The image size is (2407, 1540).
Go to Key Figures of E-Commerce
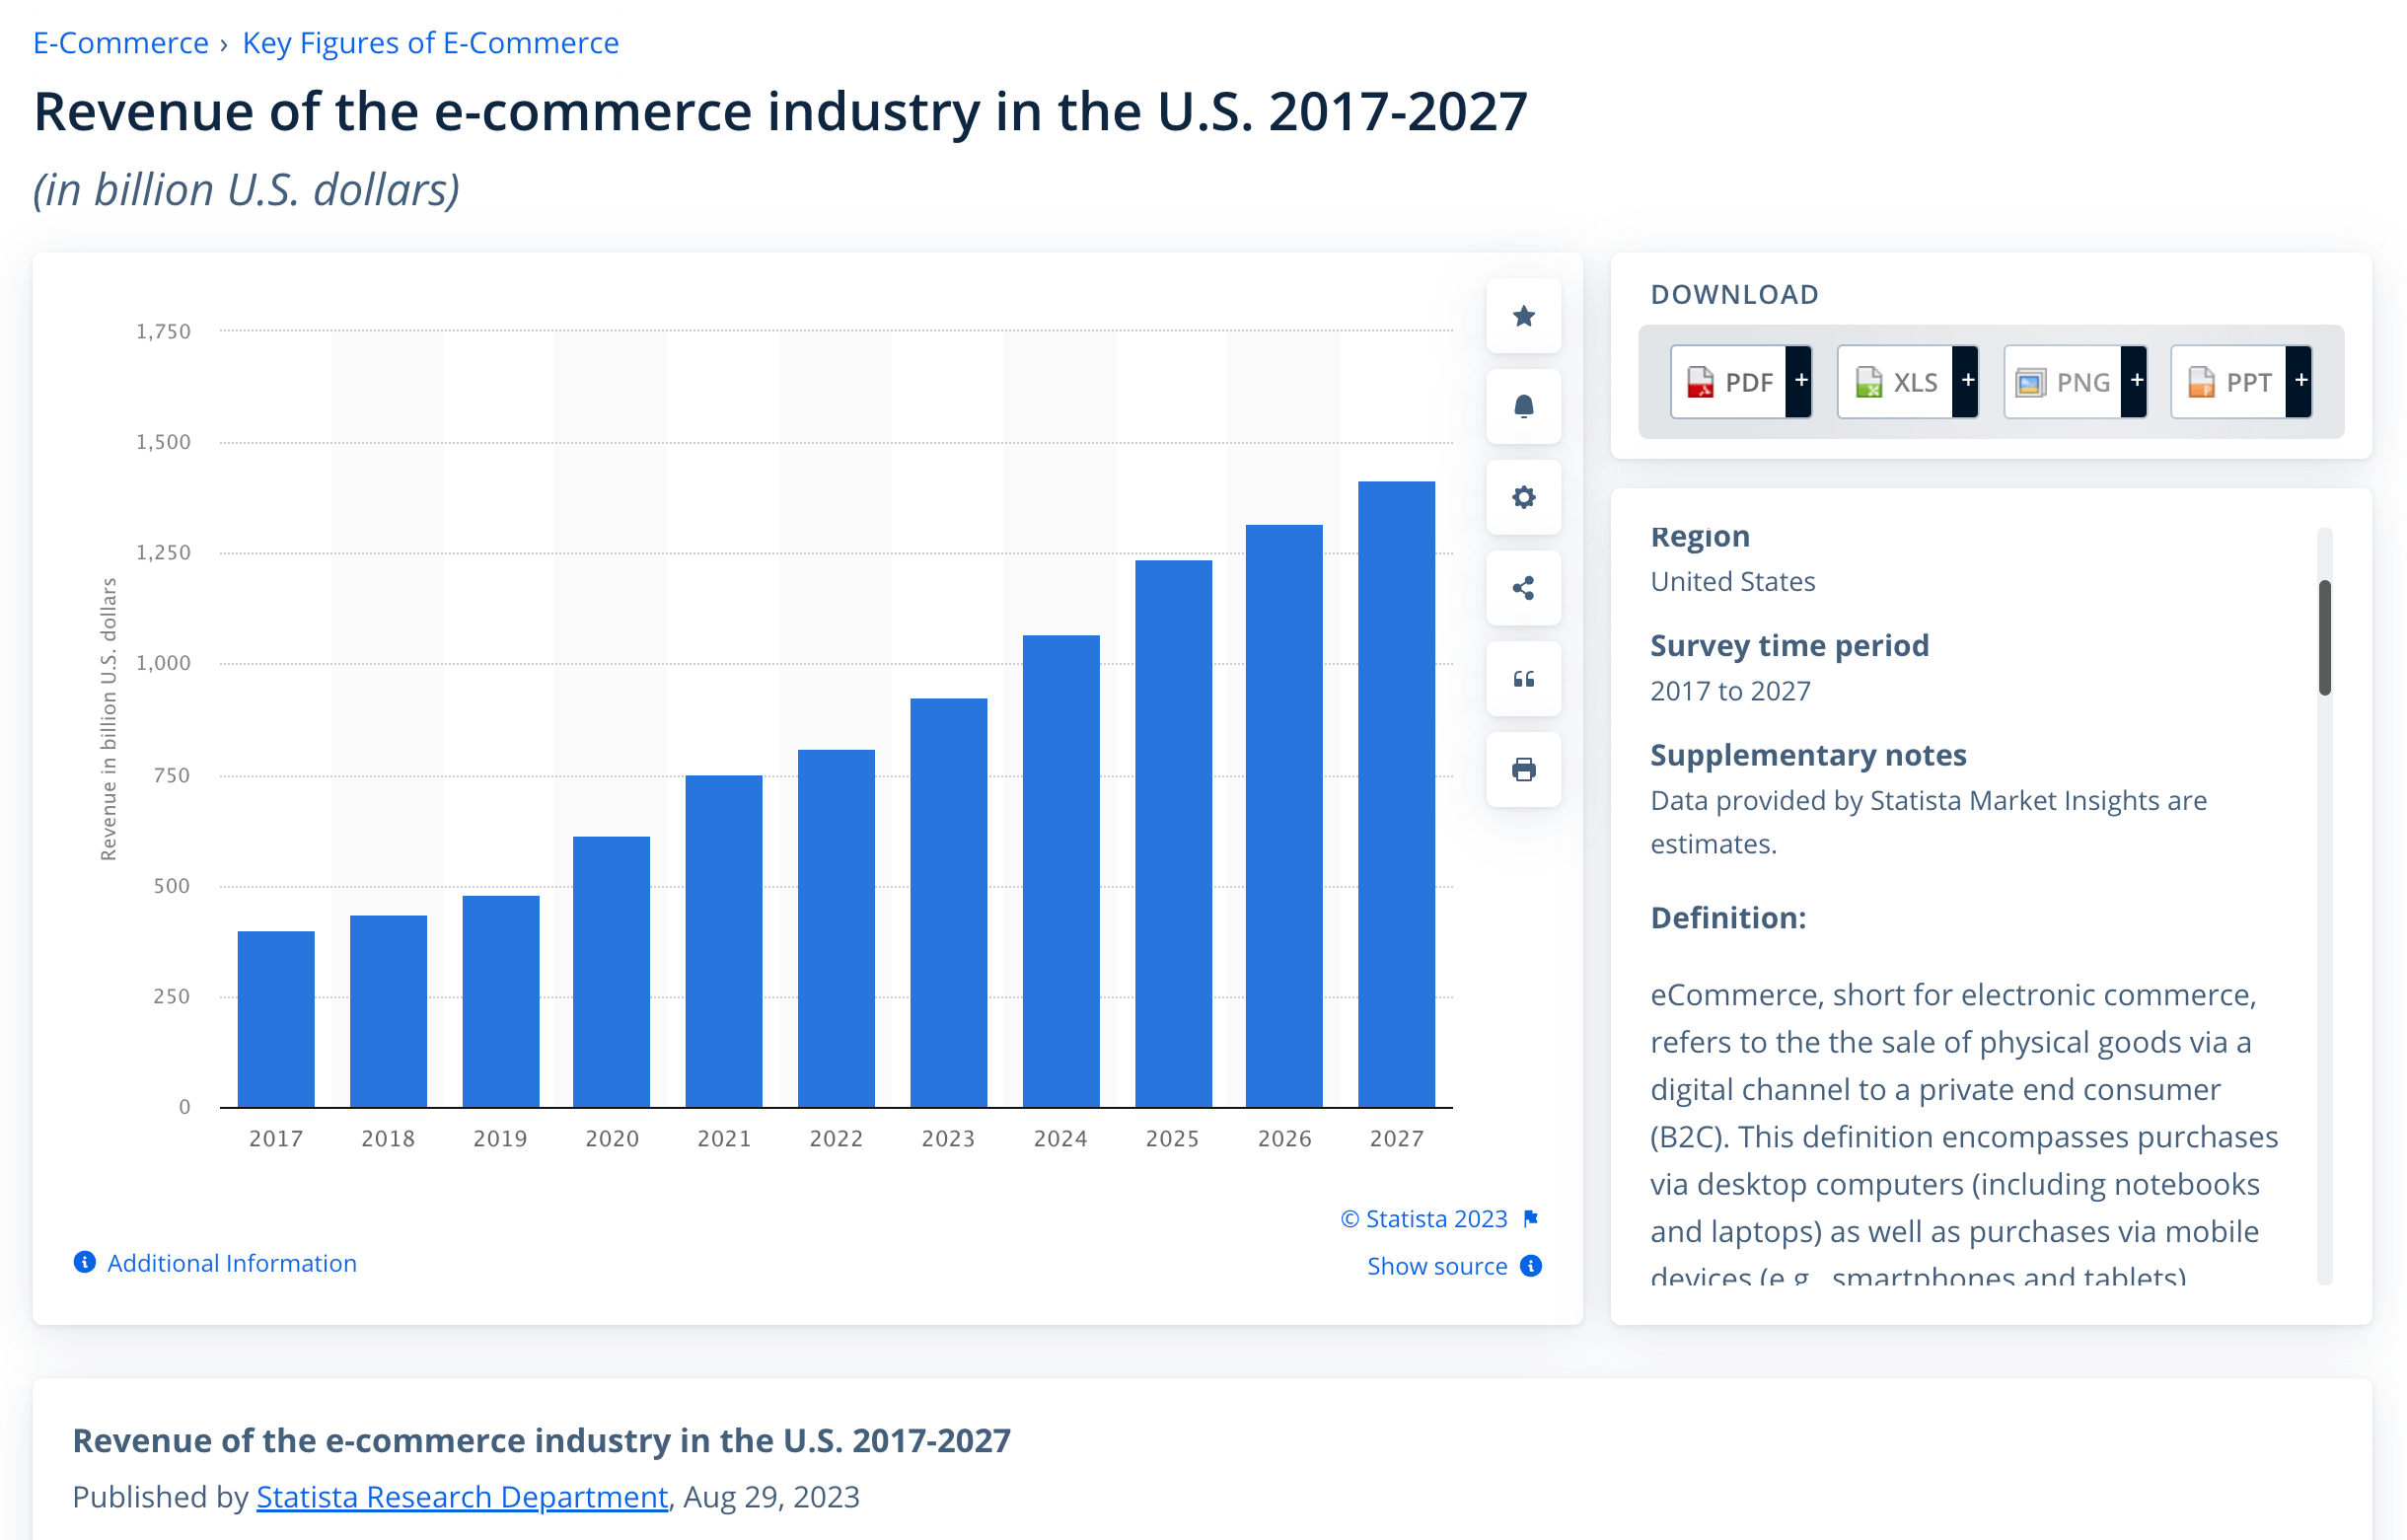430,43
